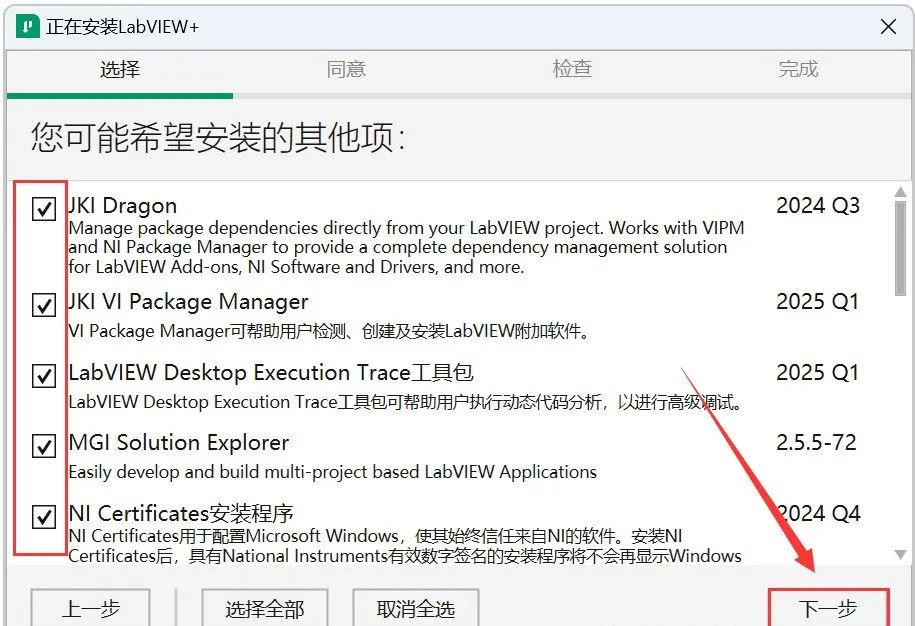
Task: Click the NI Certificates description text
Action: 405,546
